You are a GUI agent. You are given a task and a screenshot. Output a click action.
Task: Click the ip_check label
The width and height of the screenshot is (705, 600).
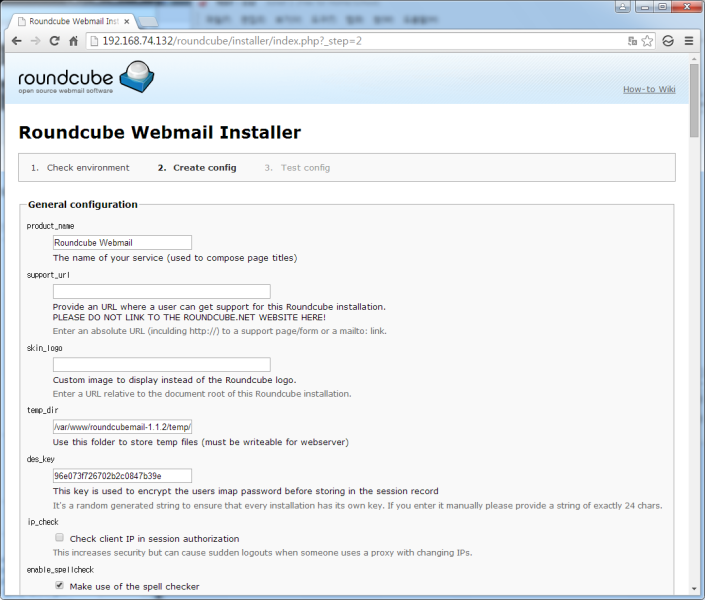[43, 522]
